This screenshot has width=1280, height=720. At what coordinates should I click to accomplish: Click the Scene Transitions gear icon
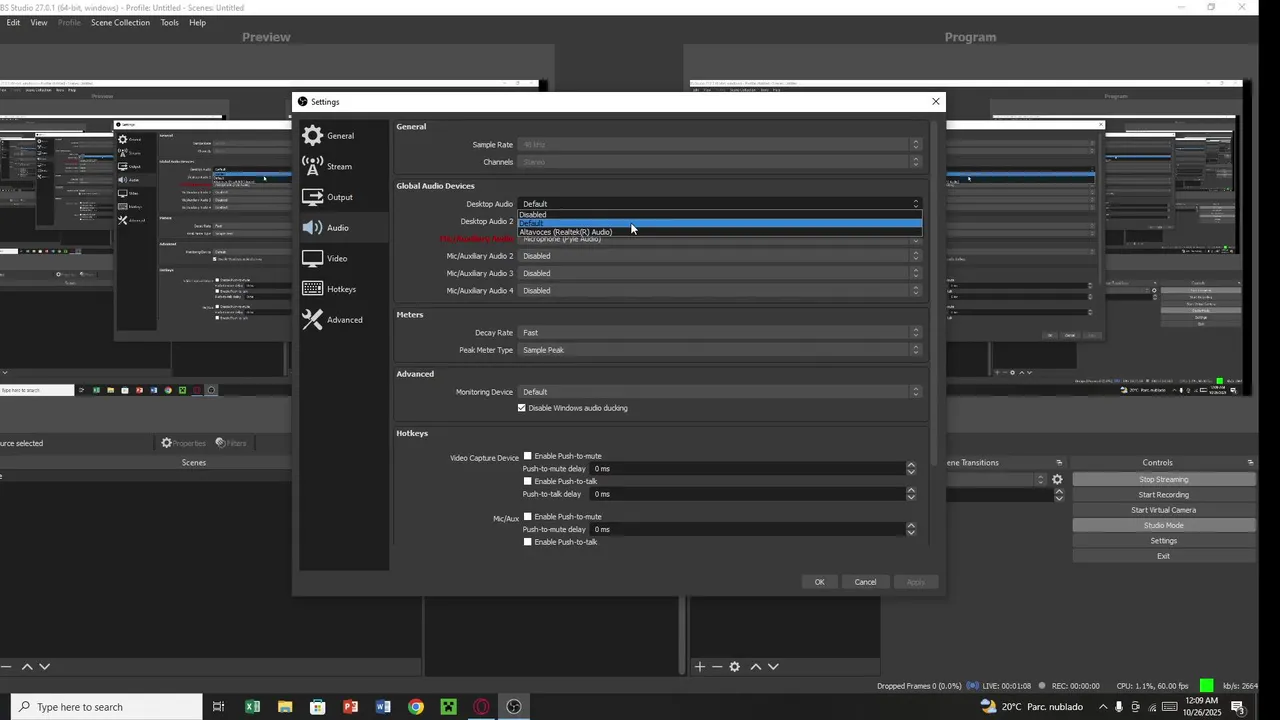click(1057, 479)
